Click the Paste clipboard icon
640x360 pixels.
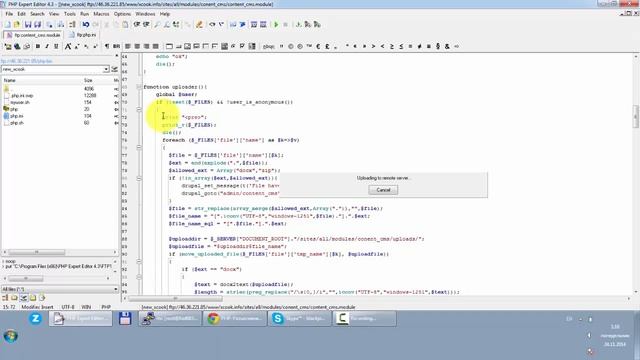point(125,24)
